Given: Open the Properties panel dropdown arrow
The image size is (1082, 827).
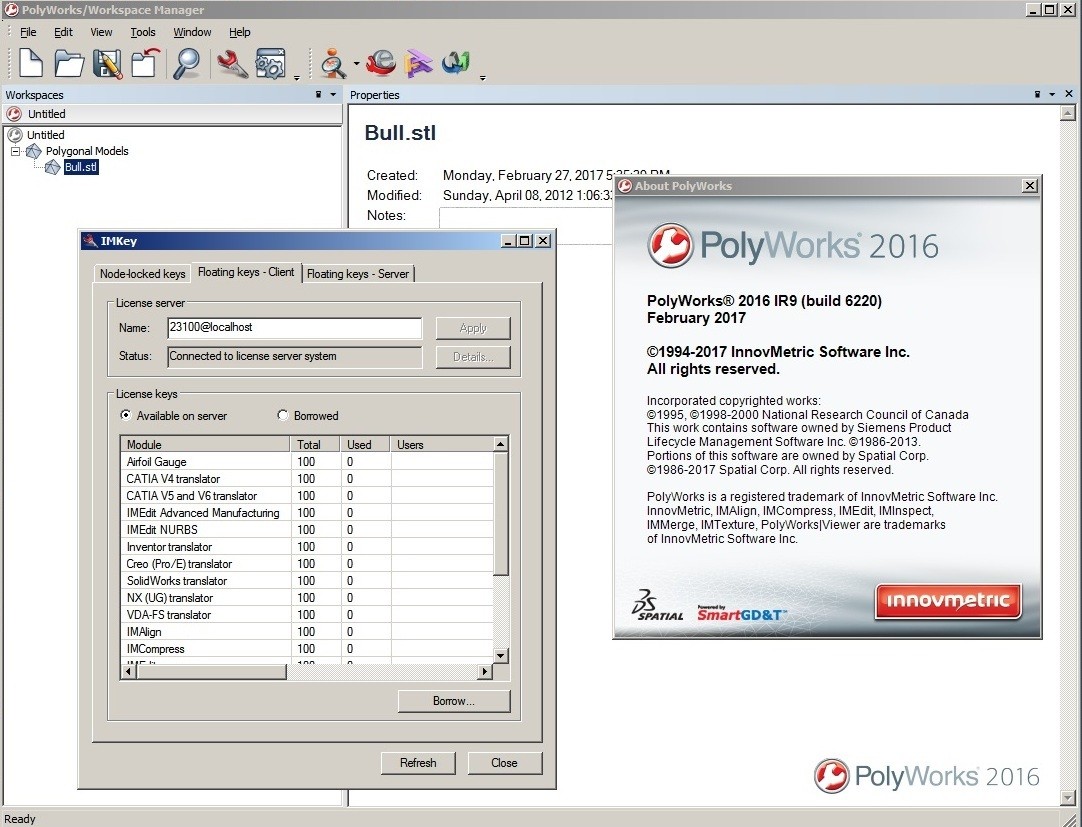Looking at the screenshot, I should click(1052, 95).
